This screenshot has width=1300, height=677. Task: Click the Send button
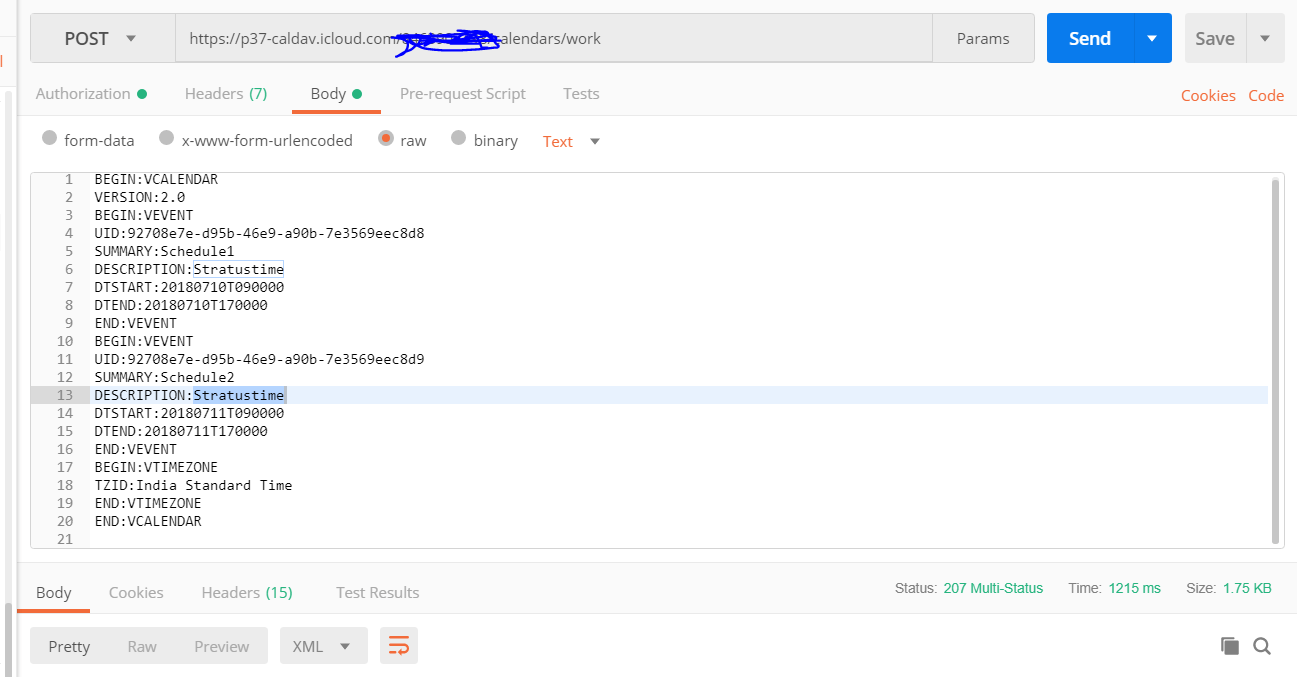(1088, 38)
